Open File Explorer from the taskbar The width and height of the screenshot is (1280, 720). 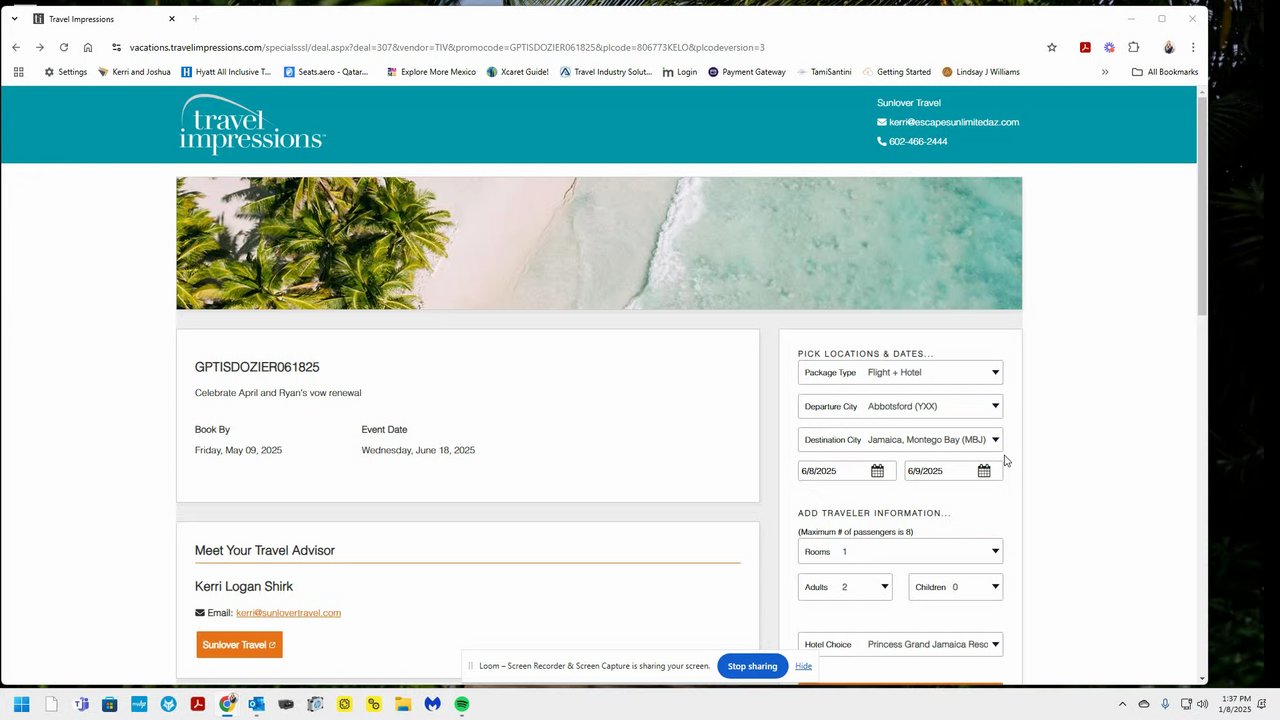point(403,704)
